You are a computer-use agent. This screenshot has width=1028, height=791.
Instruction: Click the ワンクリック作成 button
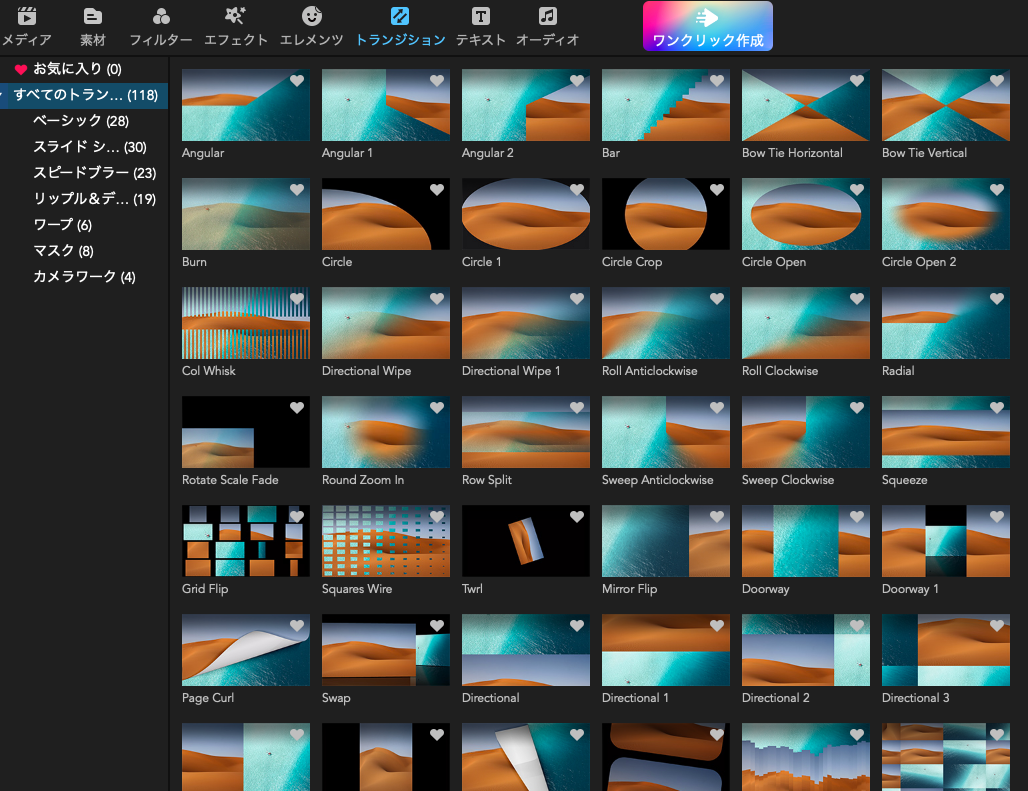(x=707, y=26)
